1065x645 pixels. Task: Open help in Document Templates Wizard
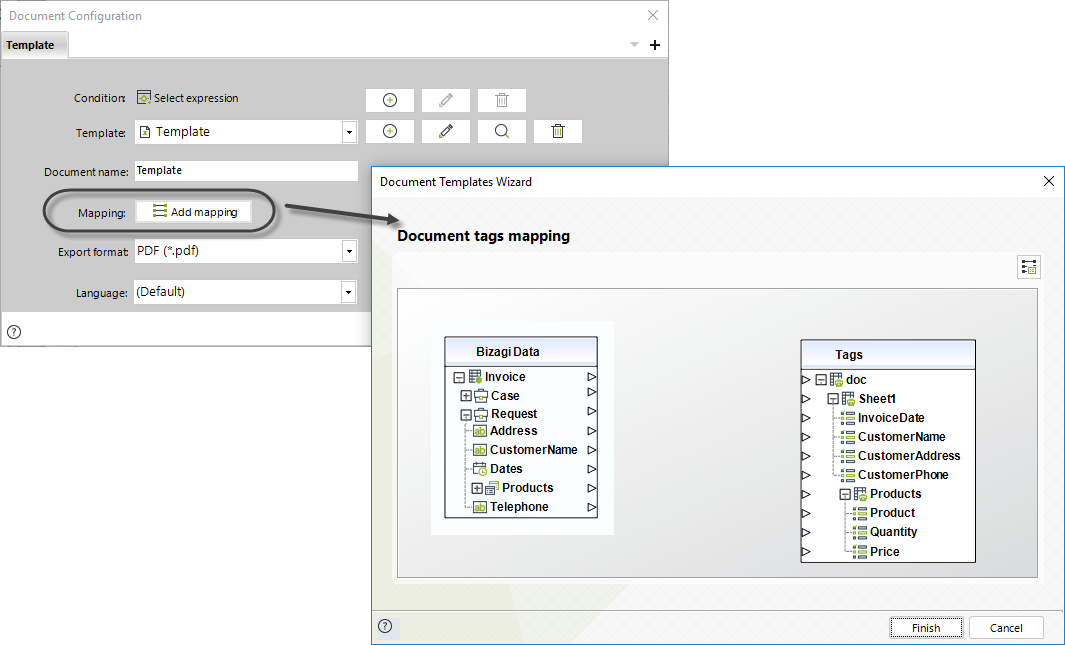[x=385, y=626]
